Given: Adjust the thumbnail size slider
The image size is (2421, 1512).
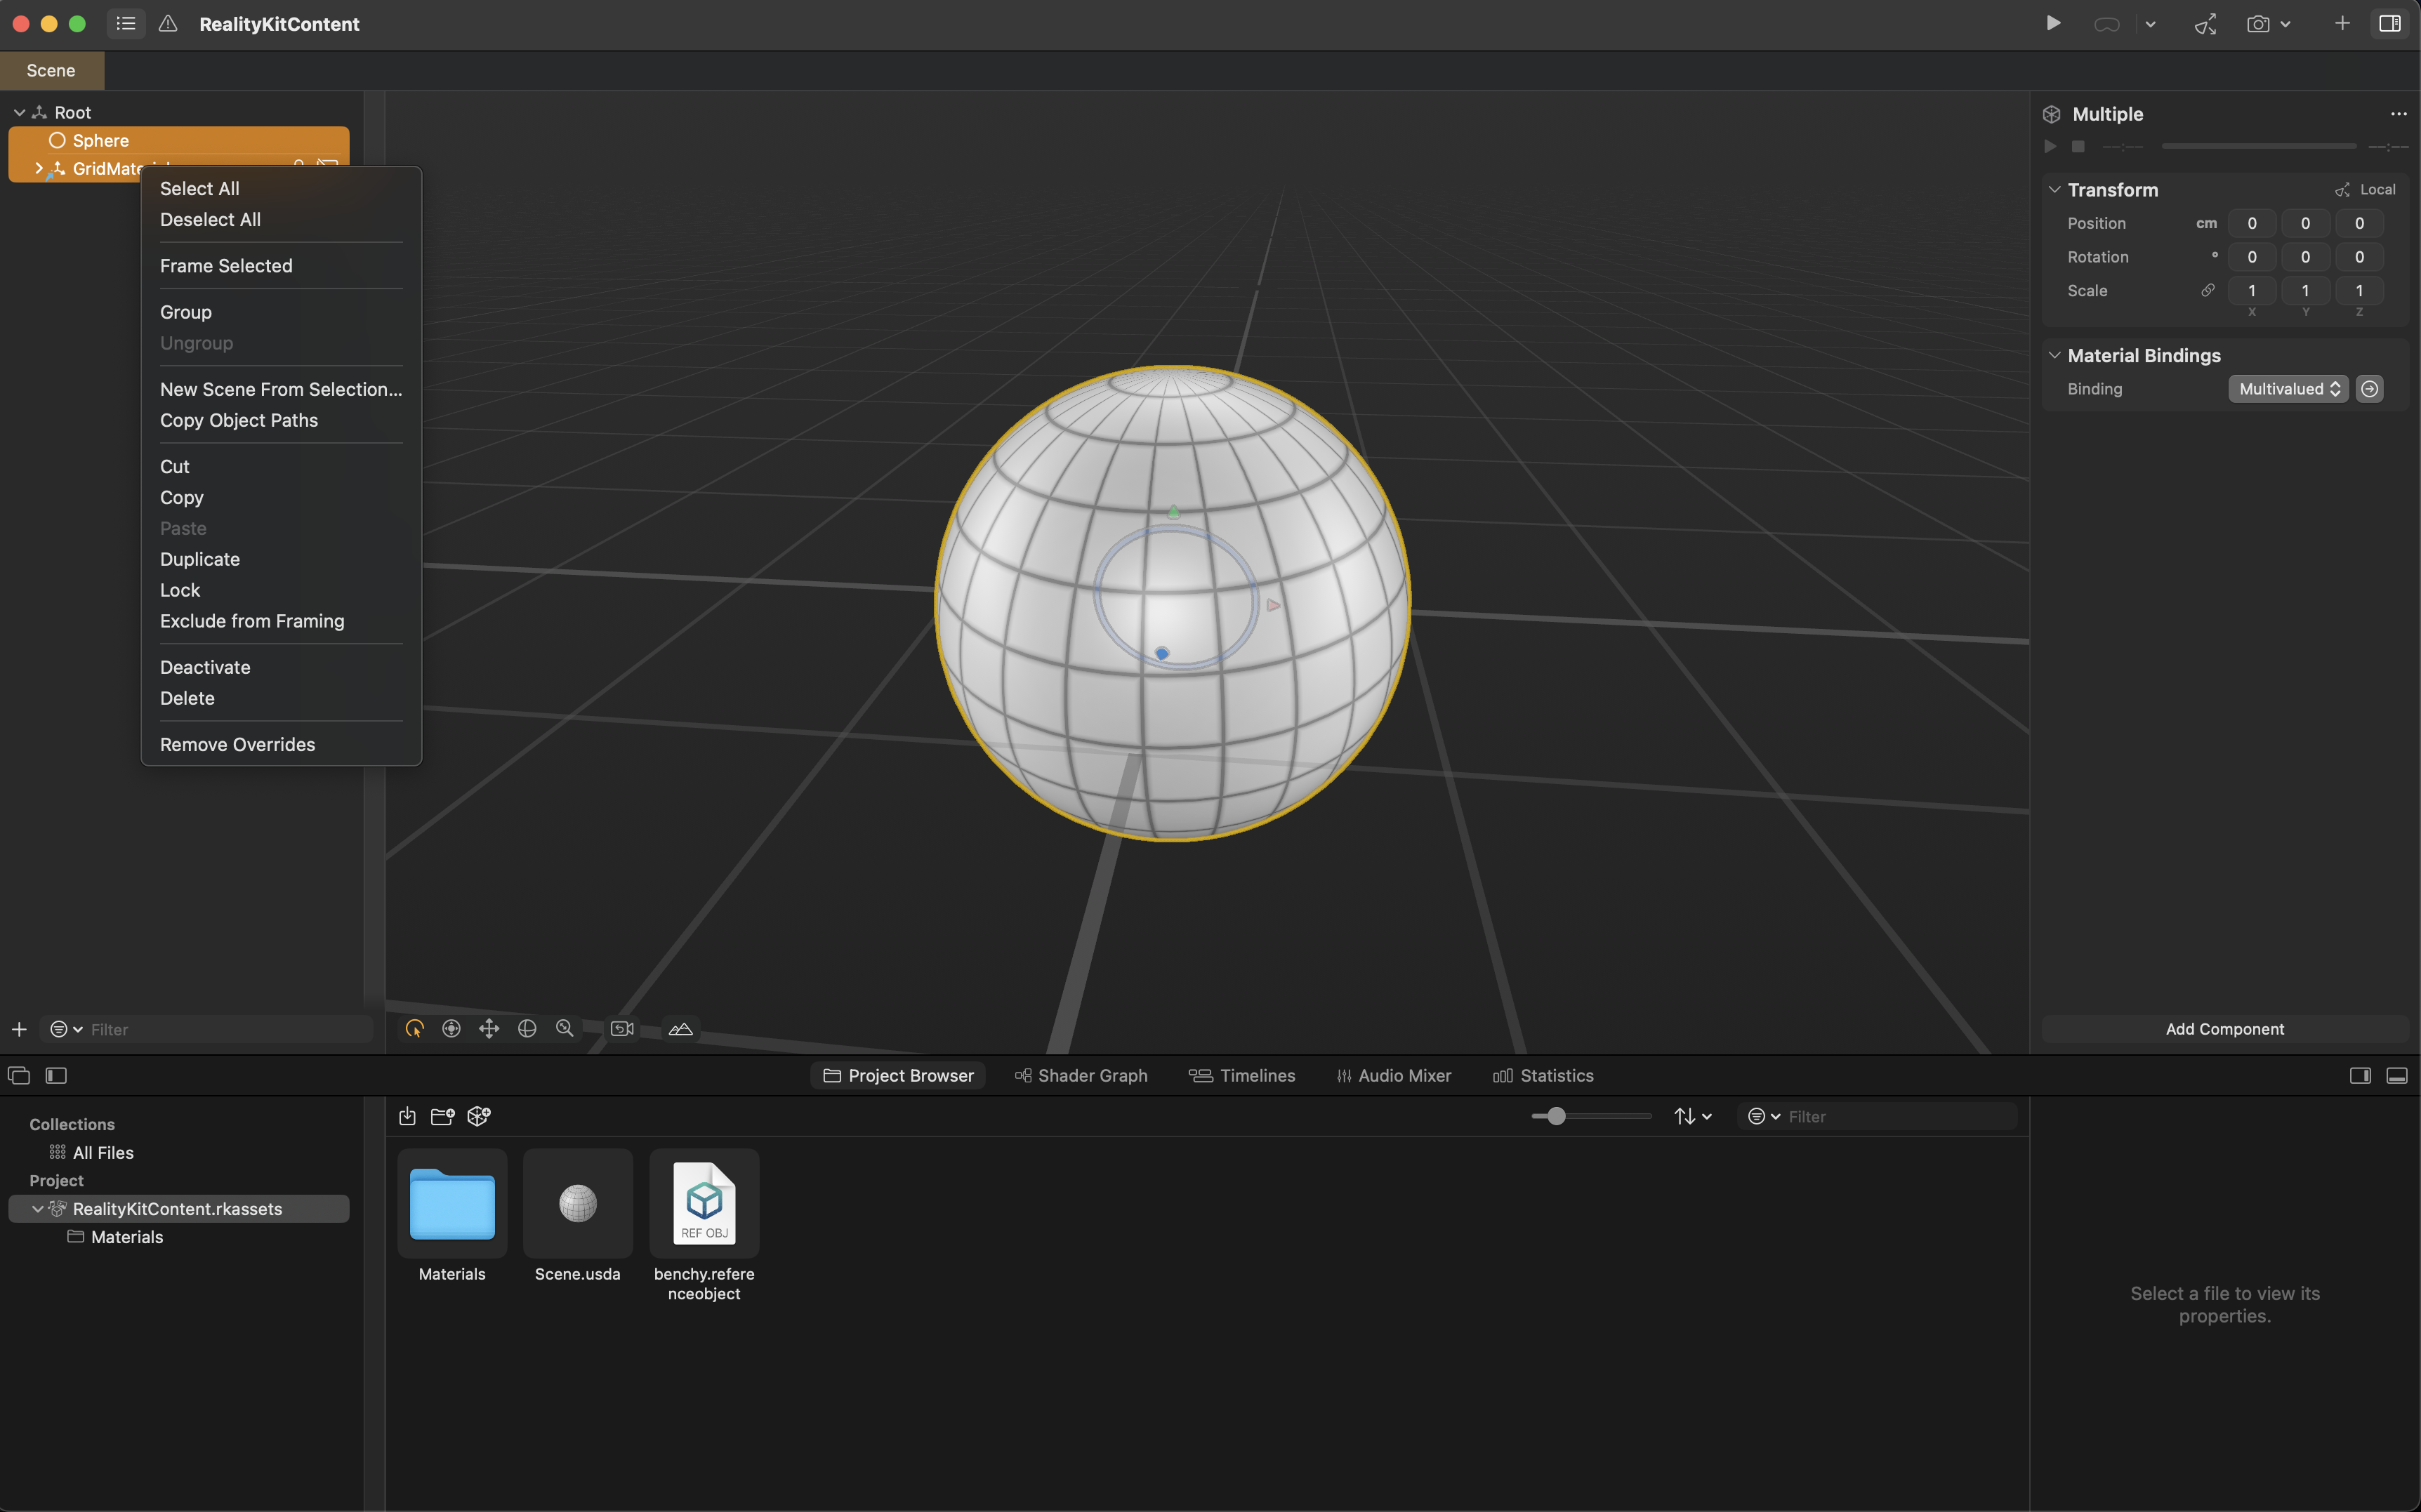Looking at the screenshot, I should pyautogui.click(x=1556, y=1116).
